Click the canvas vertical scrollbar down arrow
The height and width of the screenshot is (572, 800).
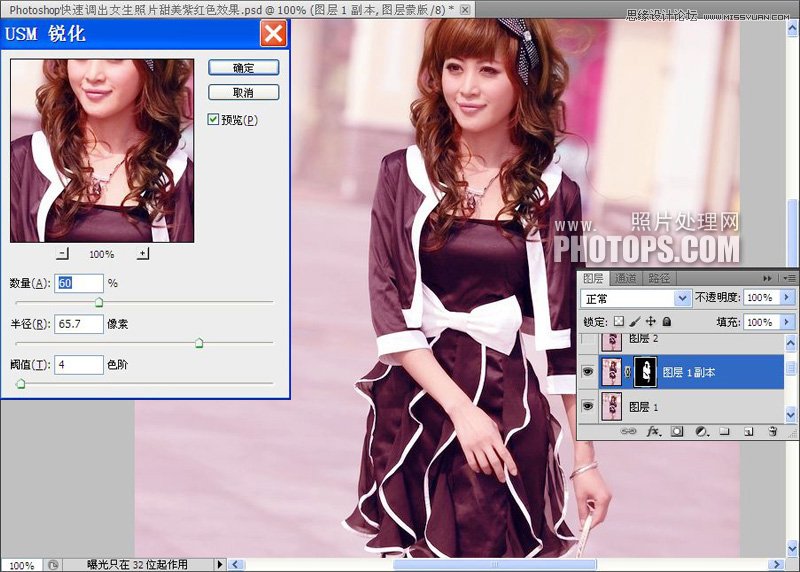click(793, 549)
